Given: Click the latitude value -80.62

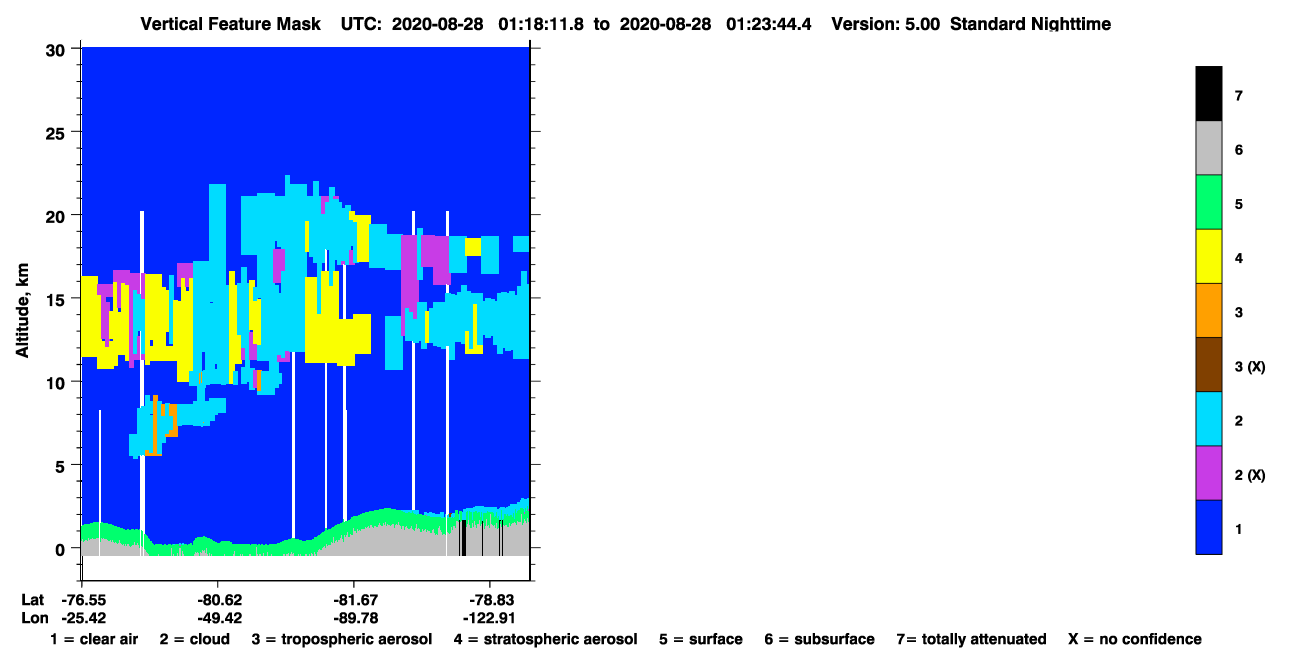Looking at the screenshot, I should pyautogui.click(x=218, y=600).
